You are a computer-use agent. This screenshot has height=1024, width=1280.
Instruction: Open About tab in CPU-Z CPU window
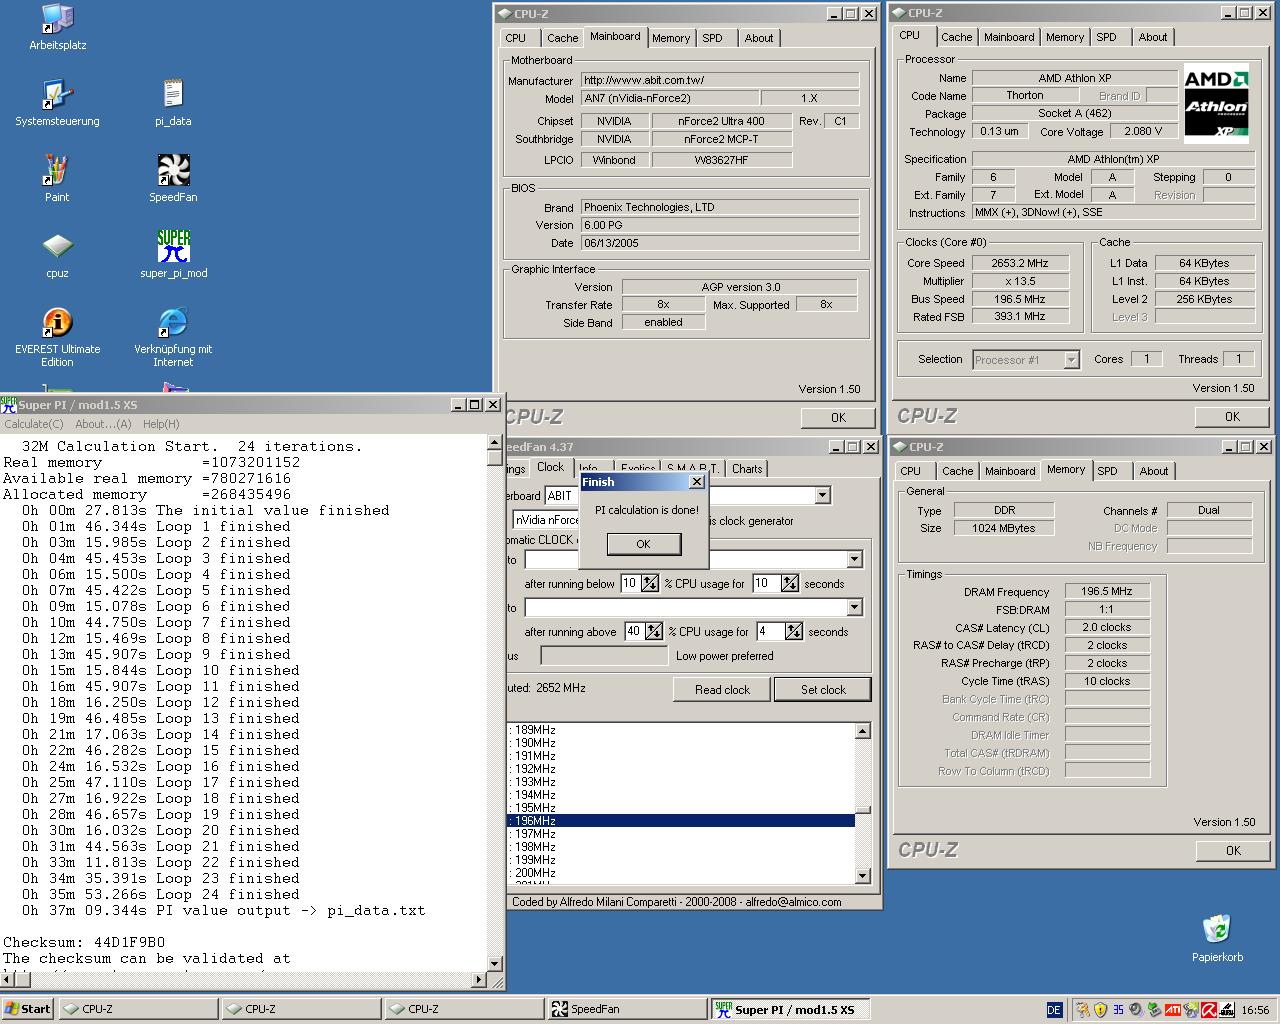(1153, 37)
